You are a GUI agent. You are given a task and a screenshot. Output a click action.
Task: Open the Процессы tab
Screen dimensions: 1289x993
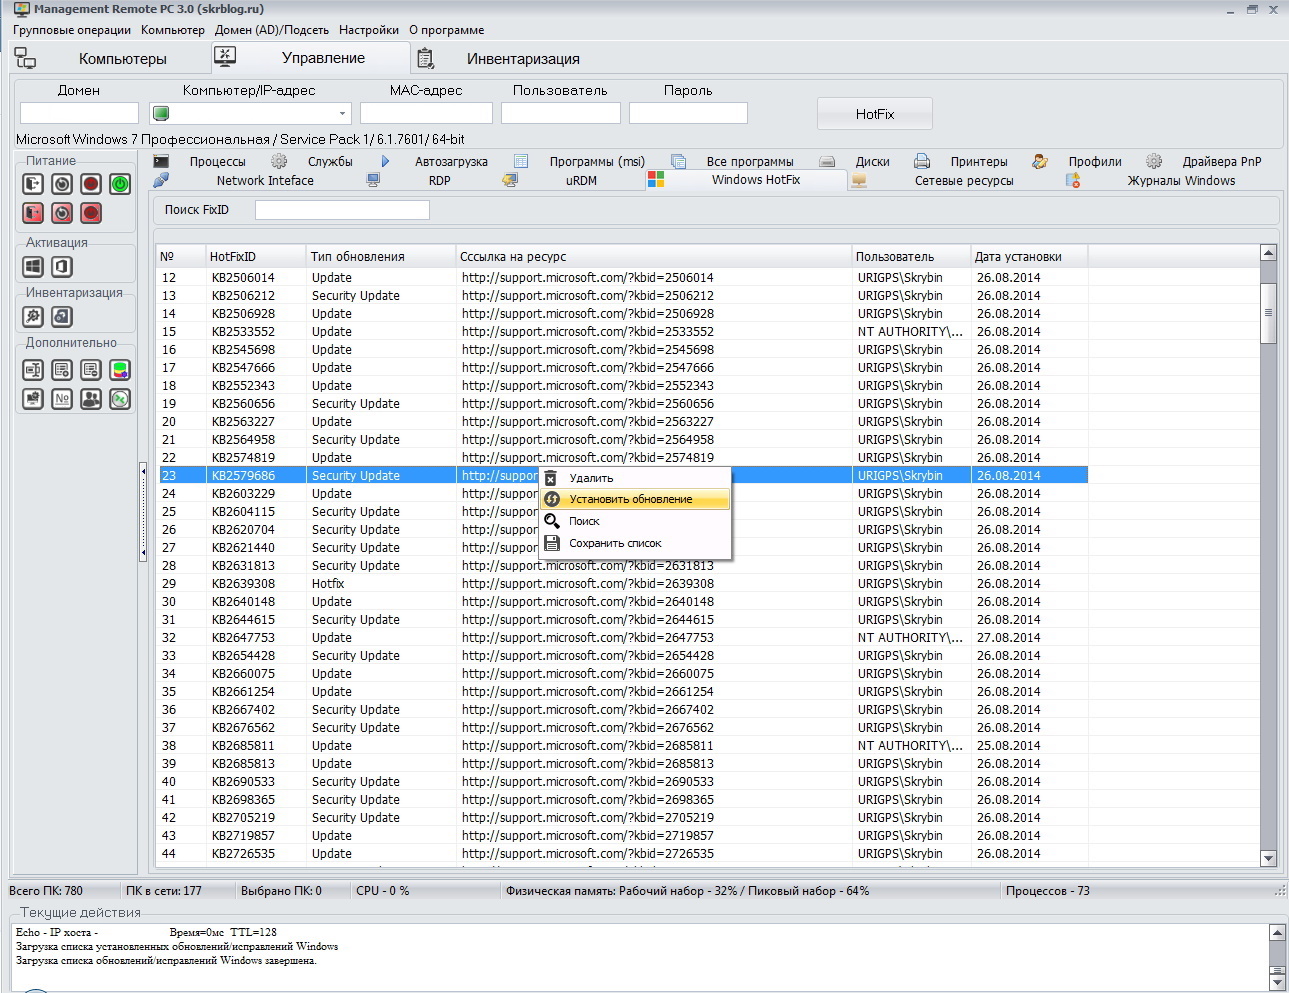[x=217, y=161]
